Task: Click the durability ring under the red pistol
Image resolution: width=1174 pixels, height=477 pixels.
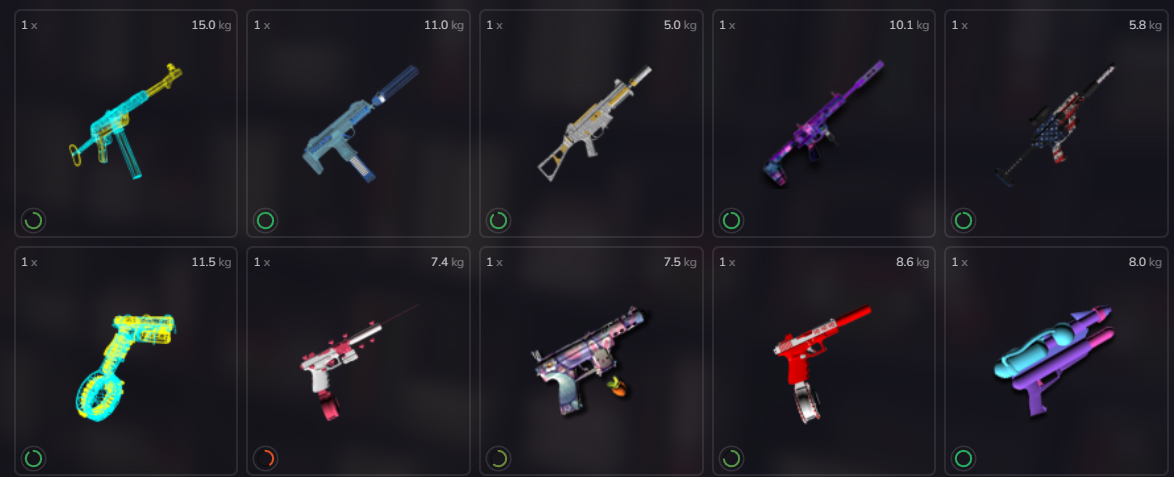Action: (731, 458)
